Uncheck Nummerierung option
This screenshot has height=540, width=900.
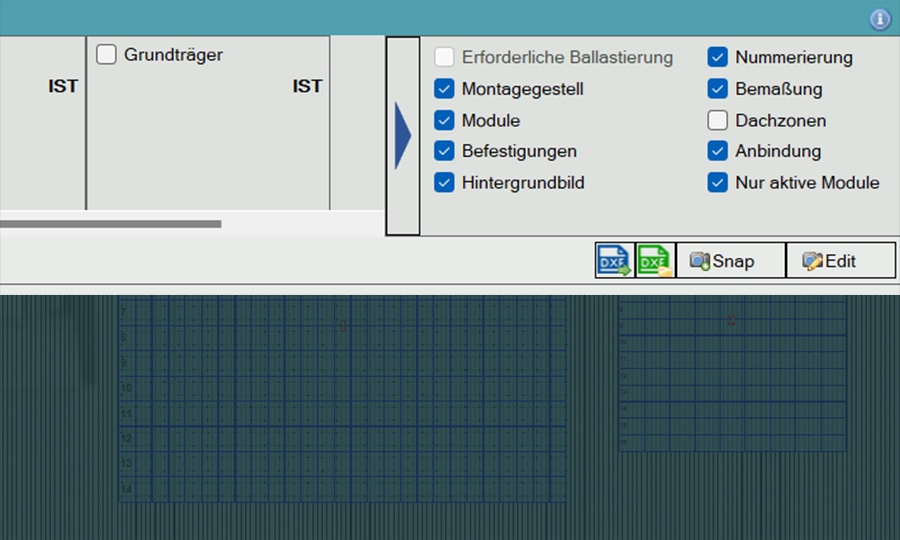click(717, 57)
